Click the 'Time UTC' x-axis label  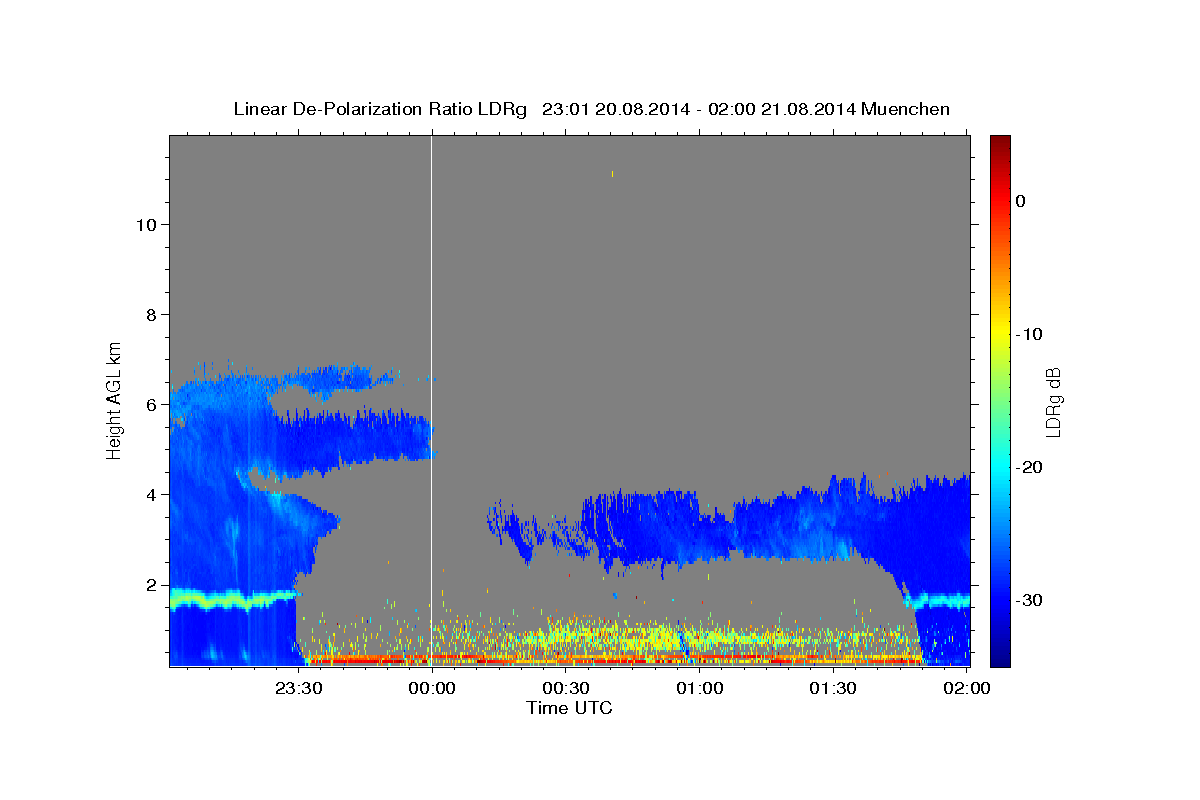[x=569, y=708]
